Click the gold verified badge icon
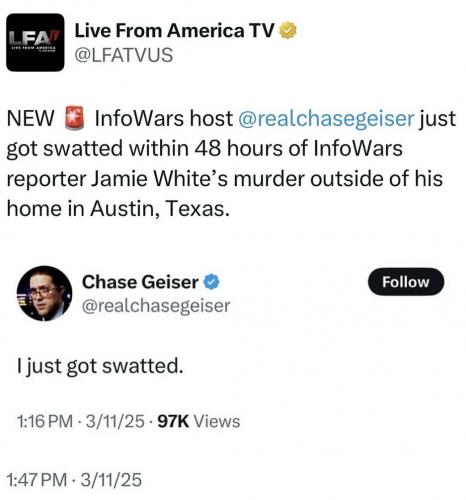The width and height of the screenshot is (466, 500). [x=287, y=30]
